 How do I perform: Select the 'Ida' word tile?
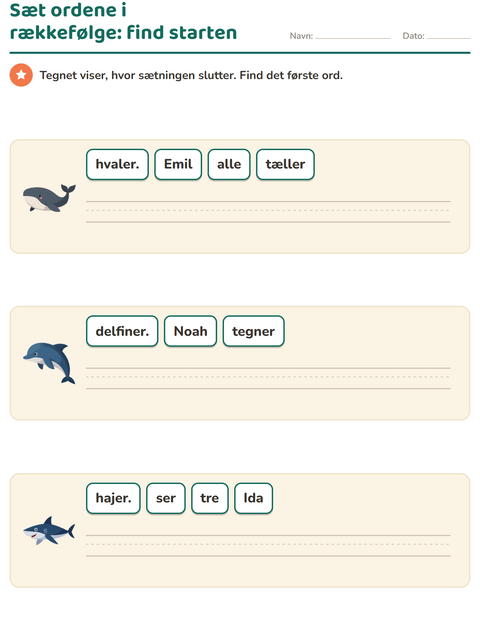pos(253,498)
